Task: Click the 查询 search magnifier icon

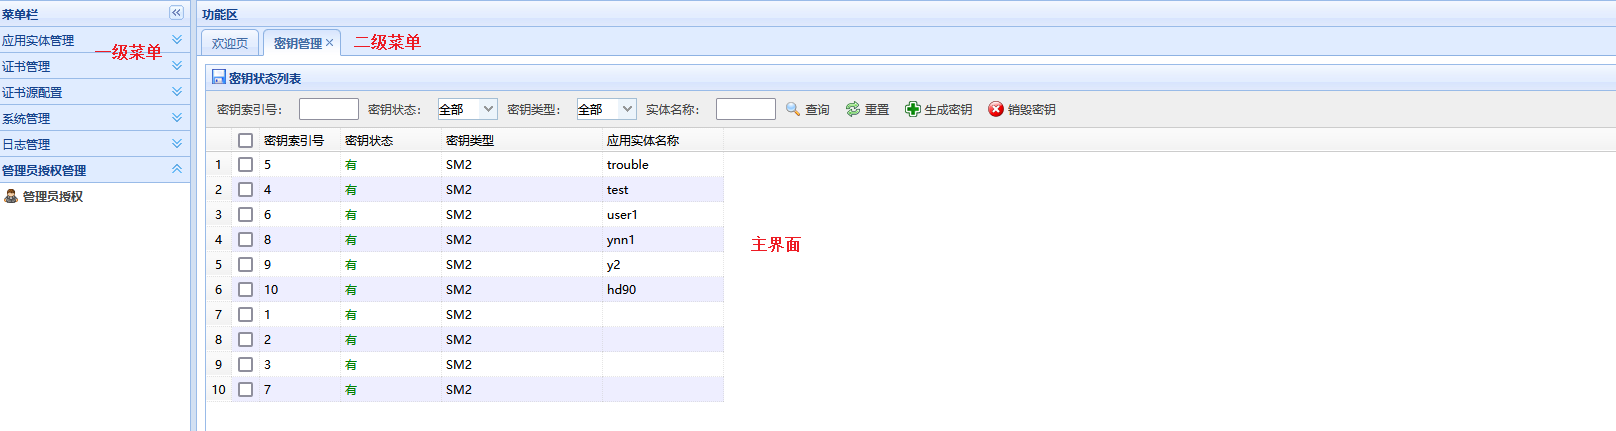Action: point(793,109)
